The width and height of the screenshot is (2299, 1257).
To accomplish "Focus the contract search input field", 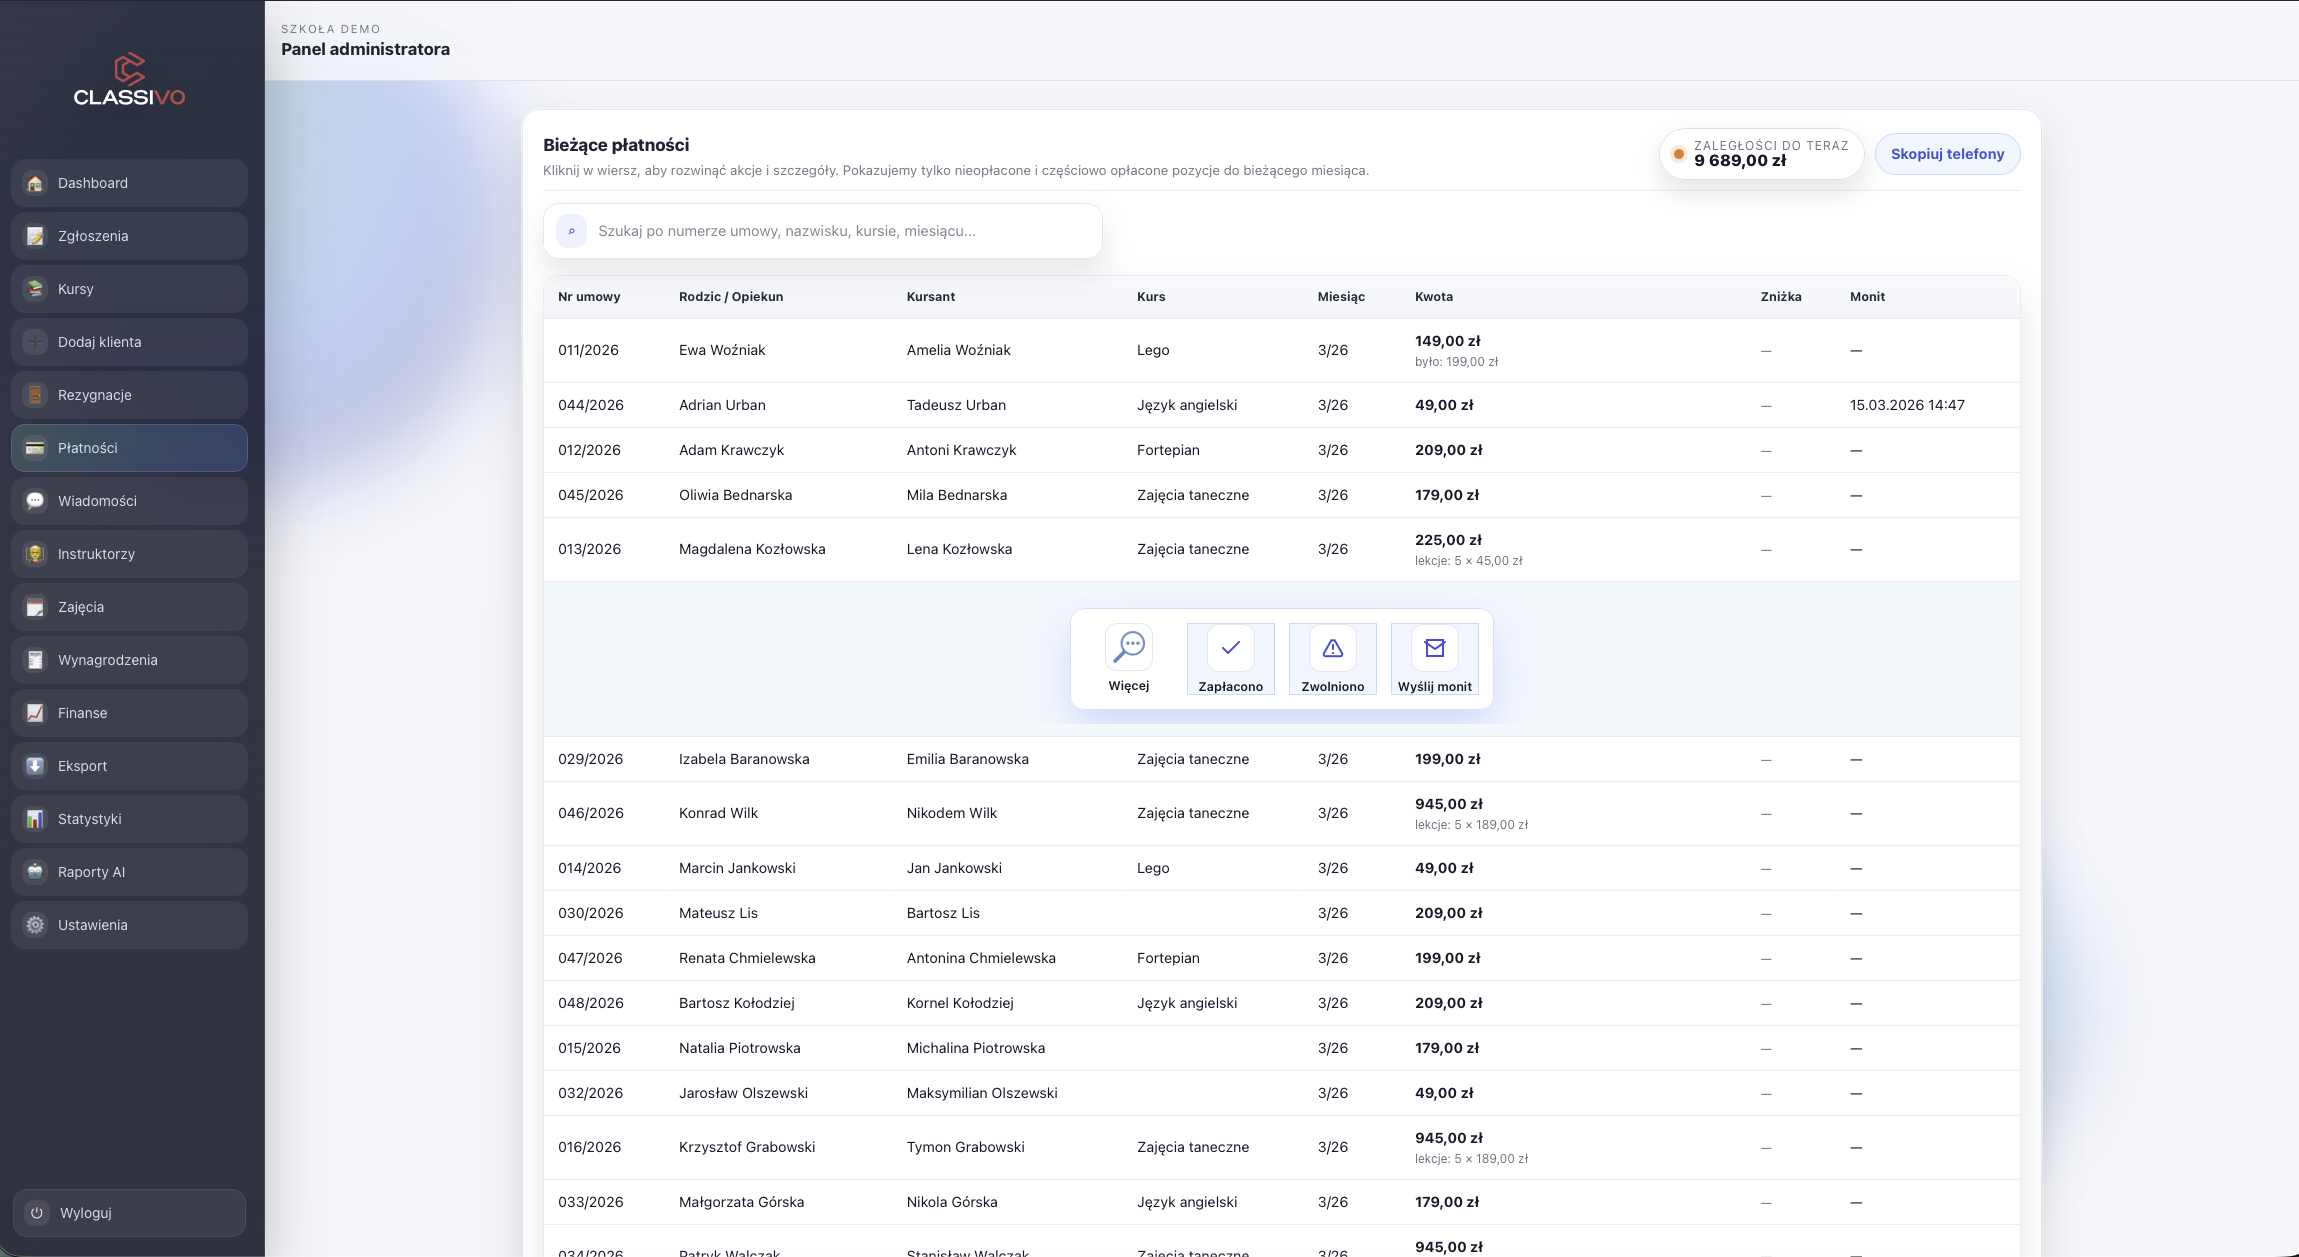I will 840,231.
